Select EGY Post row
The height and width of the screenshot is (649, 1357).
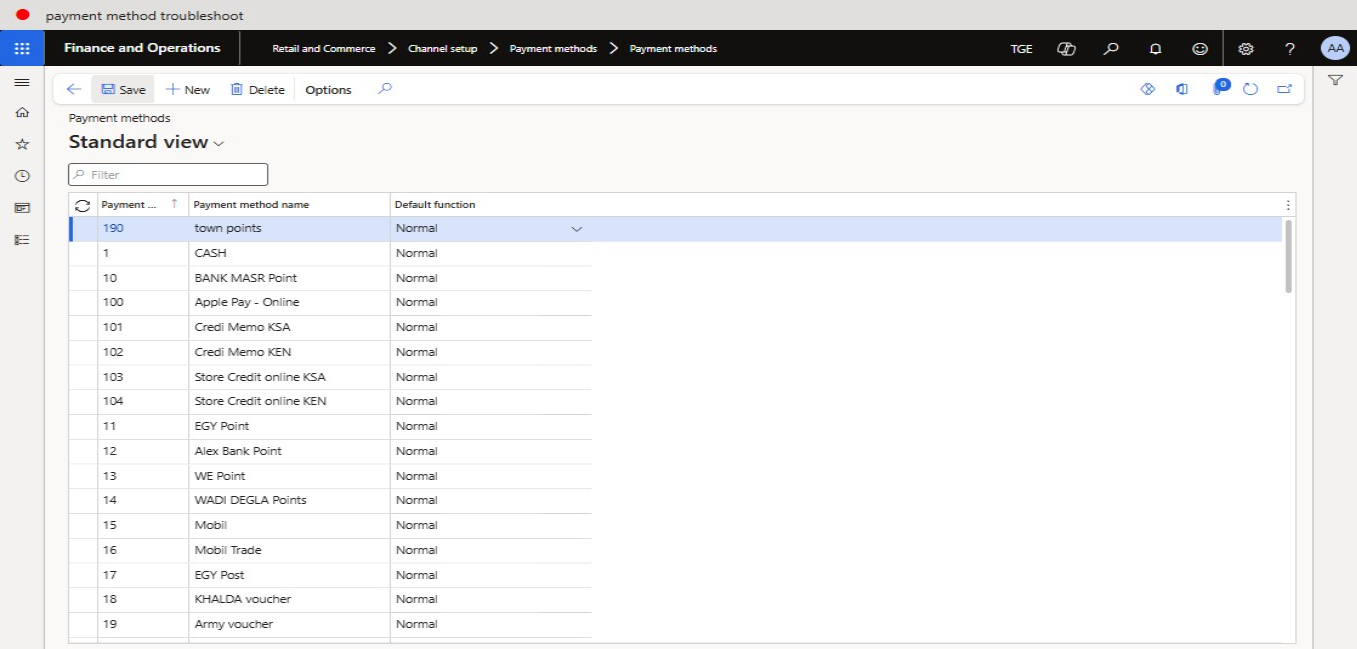(x=330, y=575)
